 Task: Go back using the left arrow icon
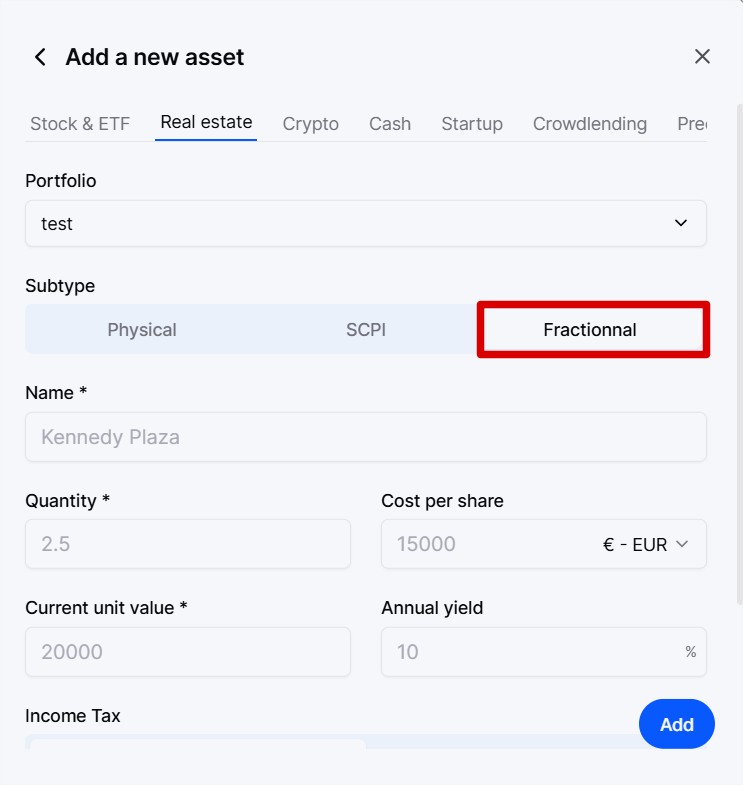coord(41,57)
